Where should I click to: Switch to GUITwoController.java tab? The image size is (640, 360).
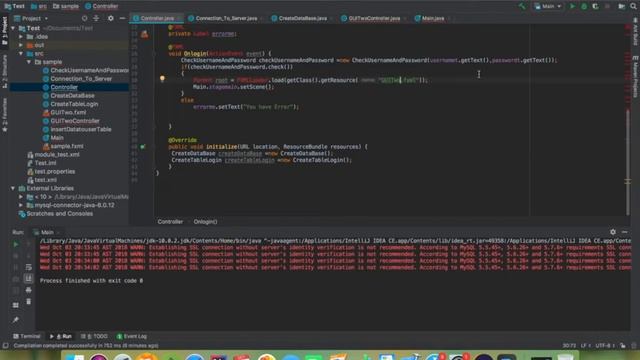(x=374, y=18)
